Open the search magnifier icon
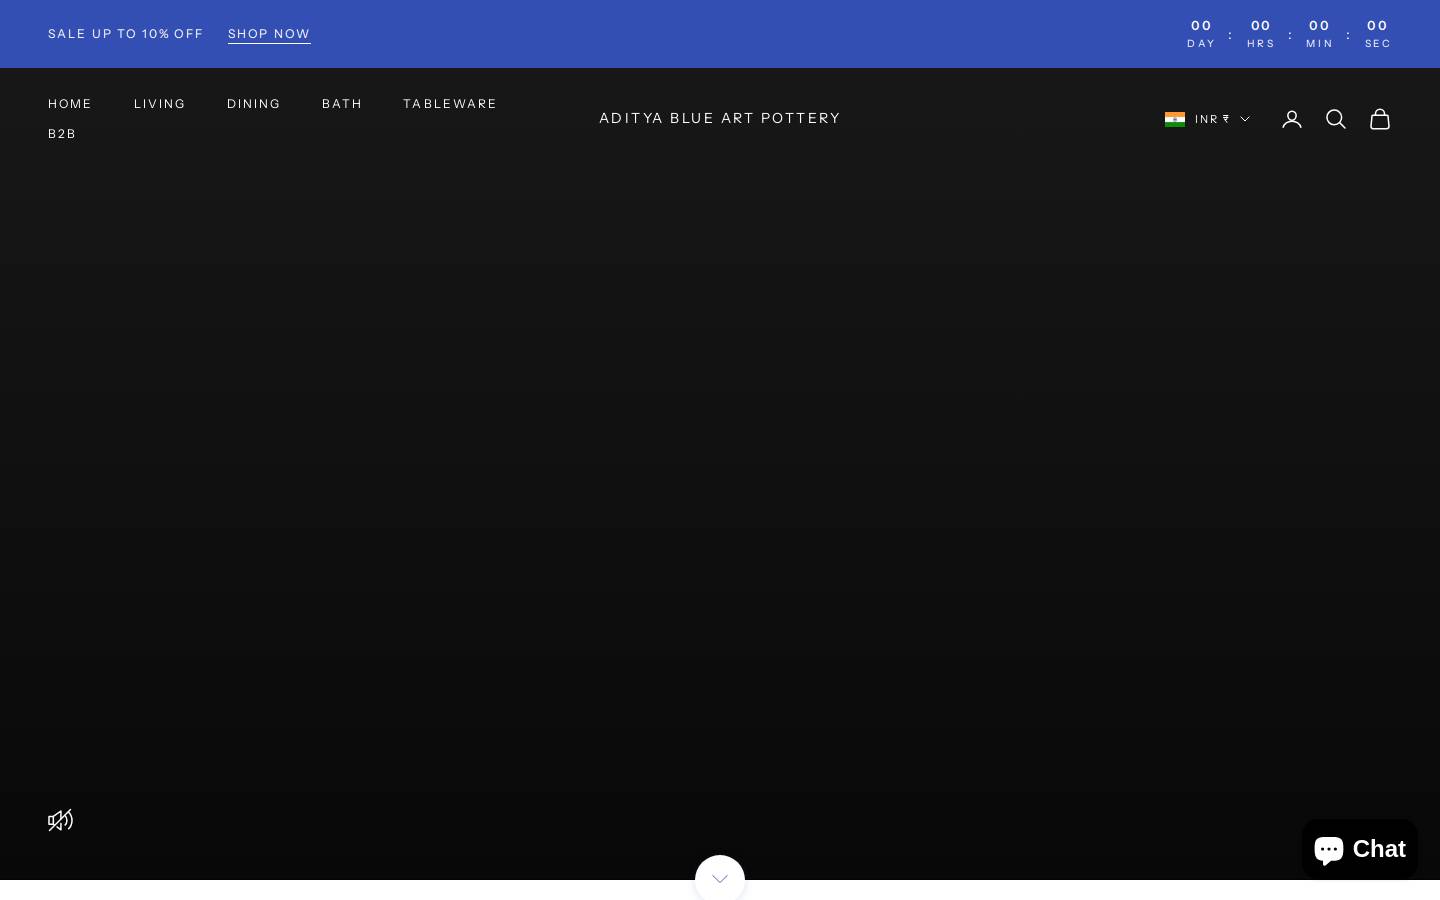 (x=1336, y=119)
